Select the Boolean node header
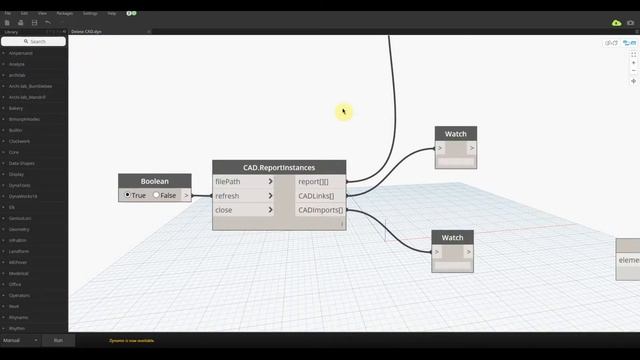Screen dimensions: 640x360 [155, 181]
